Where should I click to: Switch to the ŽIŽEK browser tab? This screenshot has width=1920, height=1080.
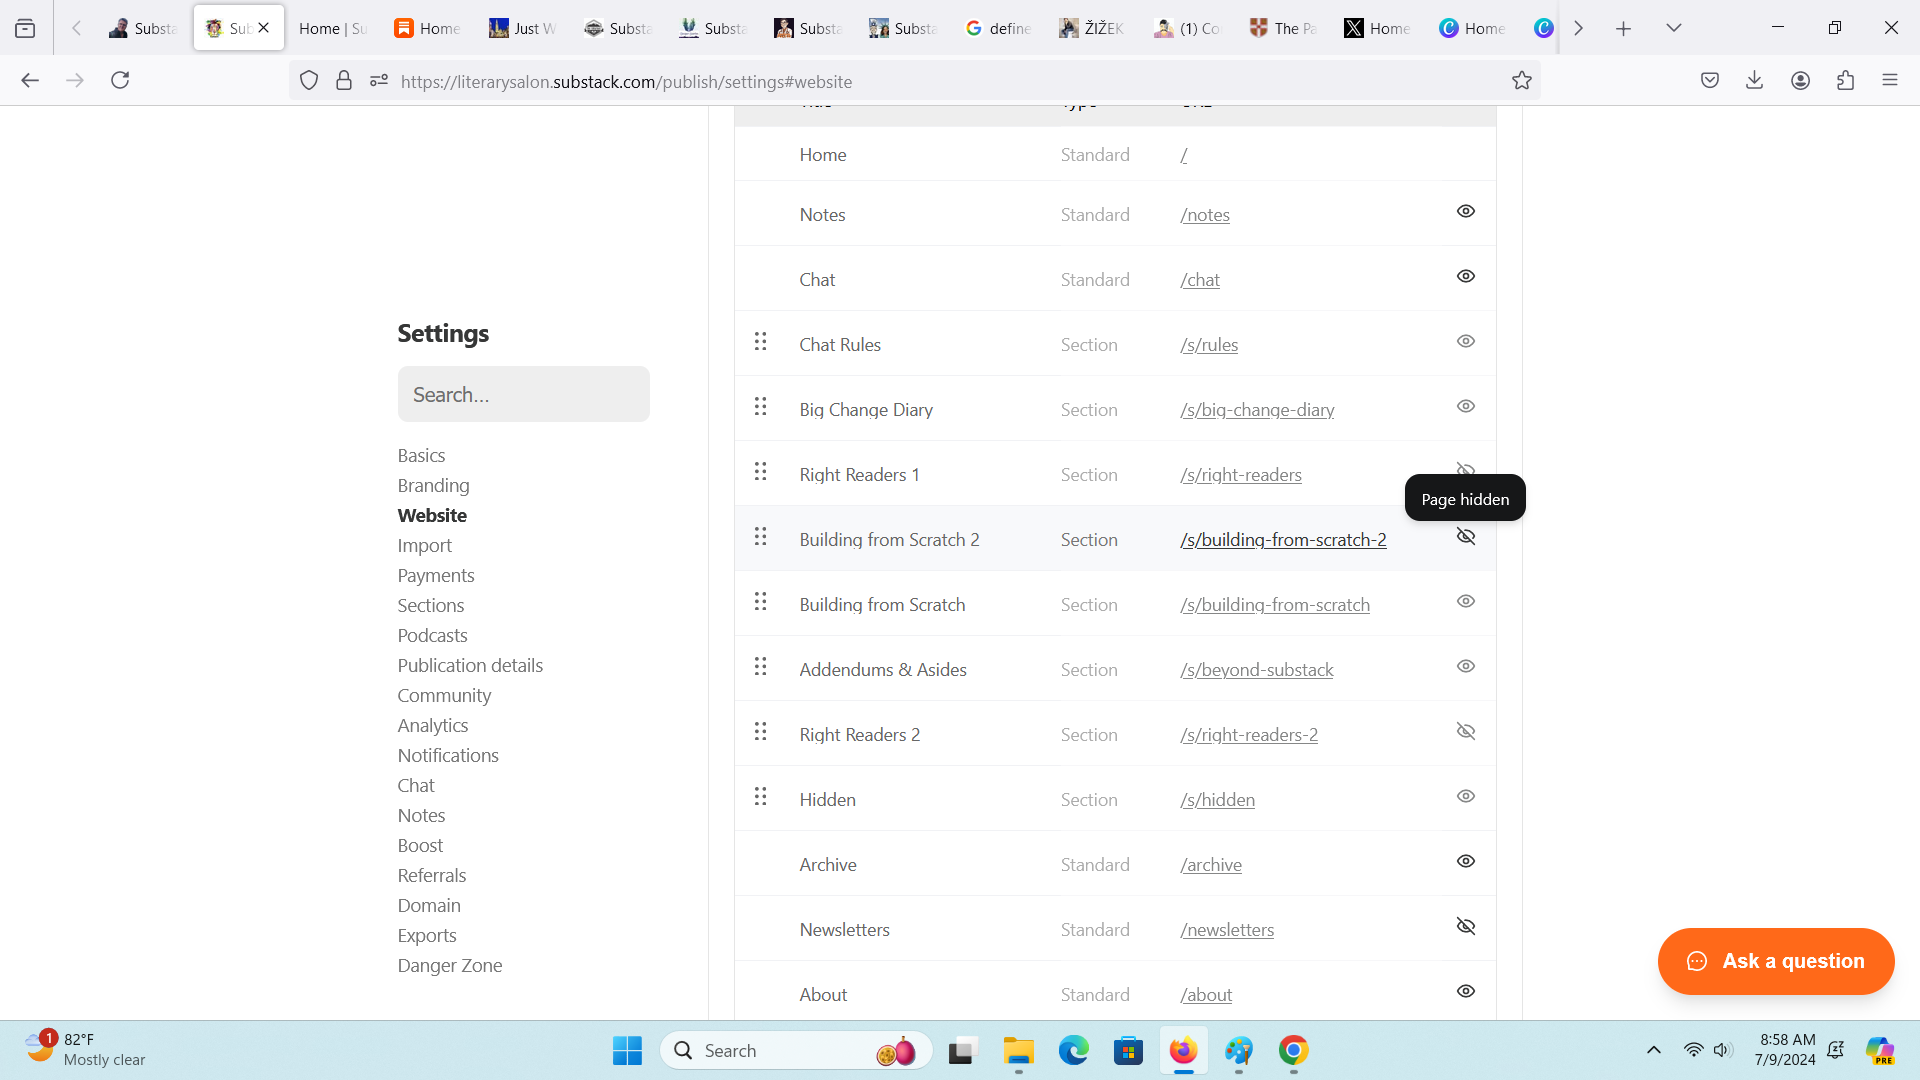1092,28
